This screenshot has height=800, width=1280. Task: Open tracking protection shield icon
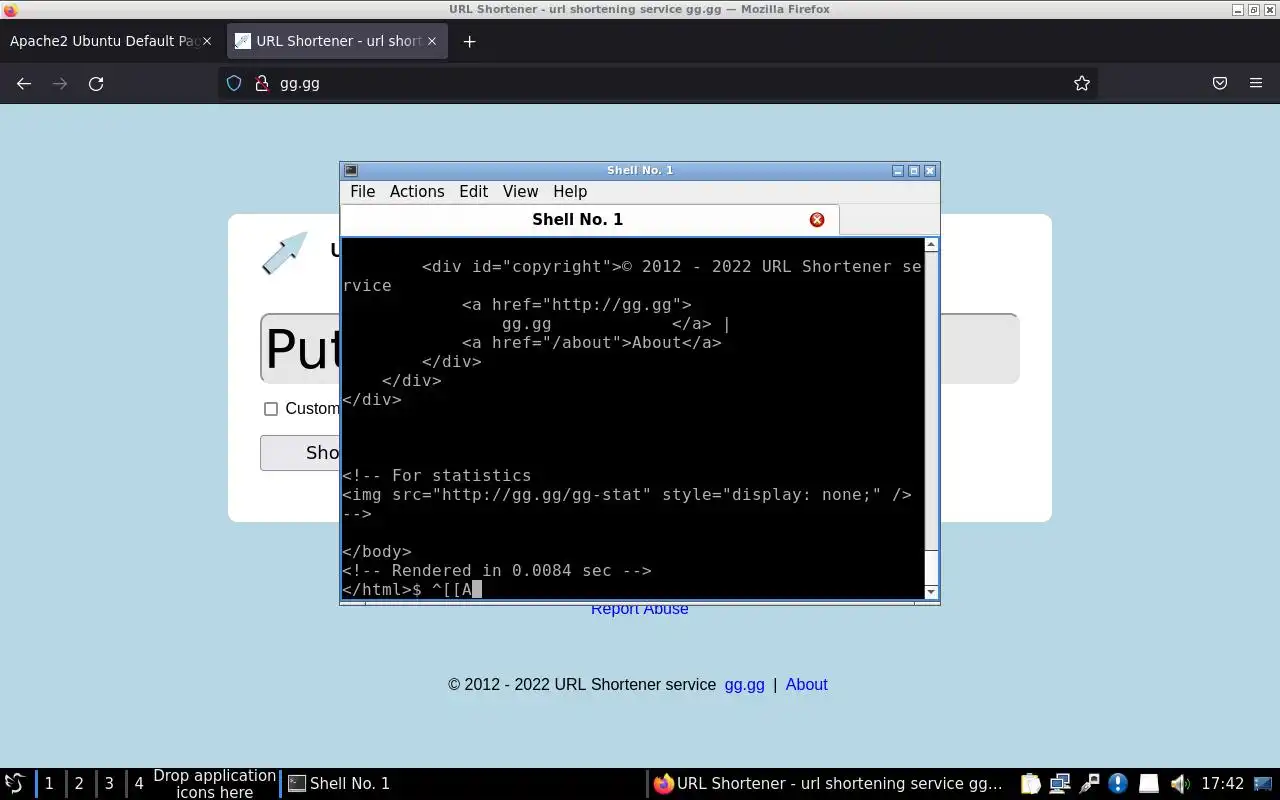pyautogui.click(x=234, y=84)
